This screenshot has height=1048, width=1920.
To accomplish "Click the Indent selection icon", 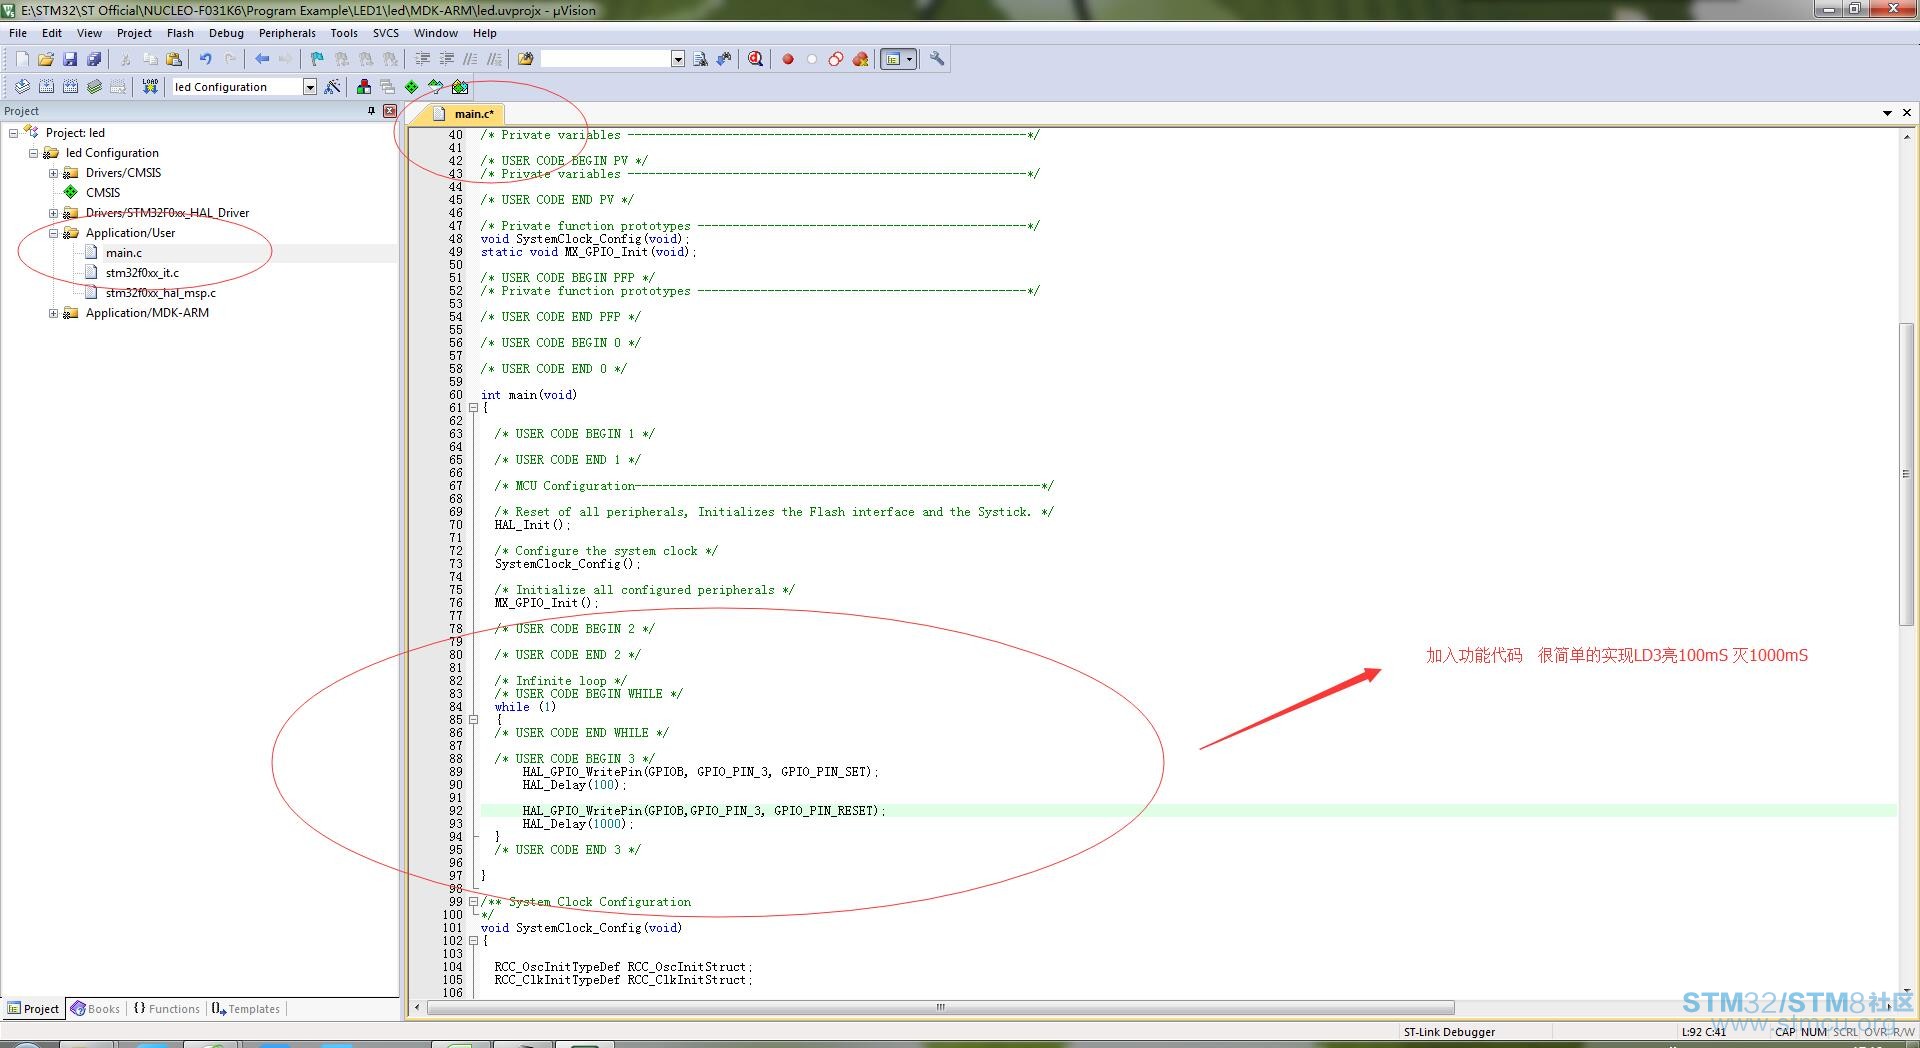I will 422,59.
